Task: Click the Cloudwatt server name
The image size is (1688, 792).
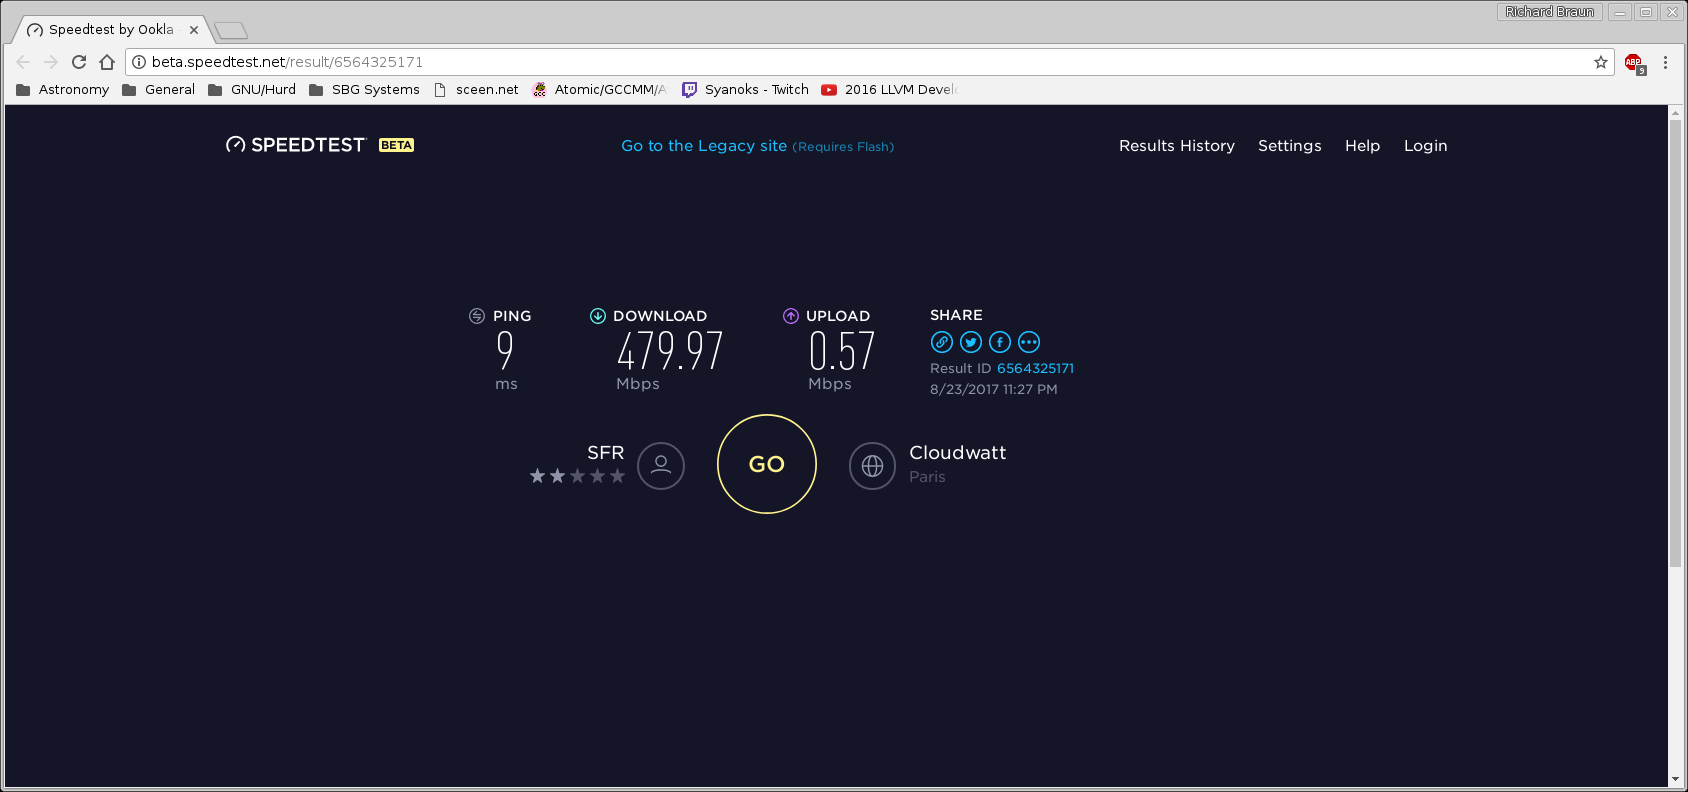Action: coord(957,453)
